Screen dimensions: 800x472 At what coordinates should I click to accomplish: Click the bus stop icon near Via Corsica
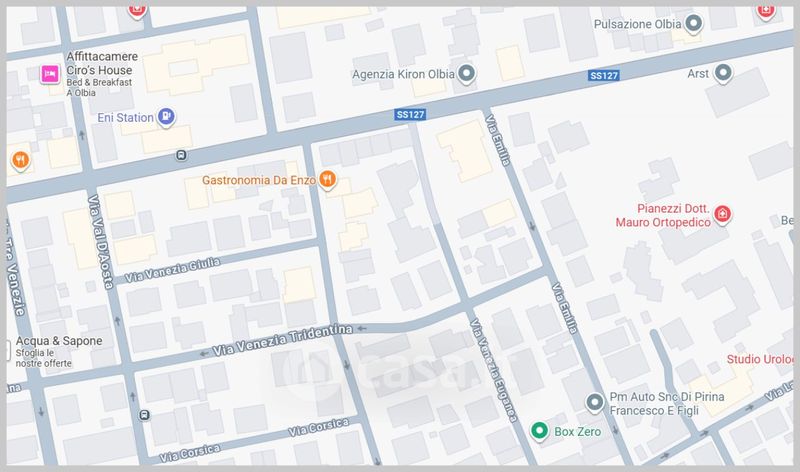(145, 415)
